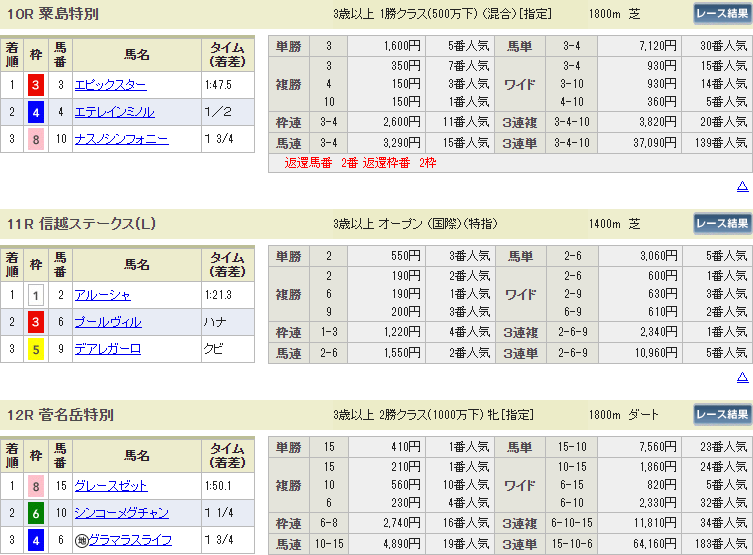
Task: Open horse link プールヴィル
Action: pyautogui.click(x=108, y=322)
